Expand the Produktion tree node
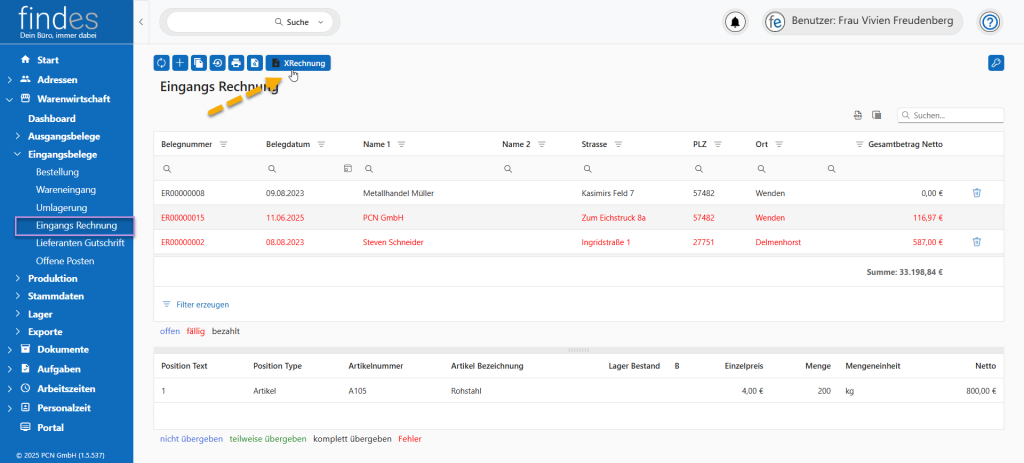 18,278
